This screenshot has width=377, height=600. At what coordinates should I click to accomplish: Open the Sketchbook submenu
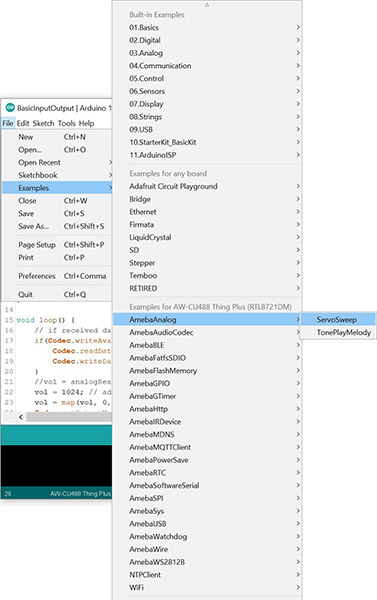pos(57,175)
